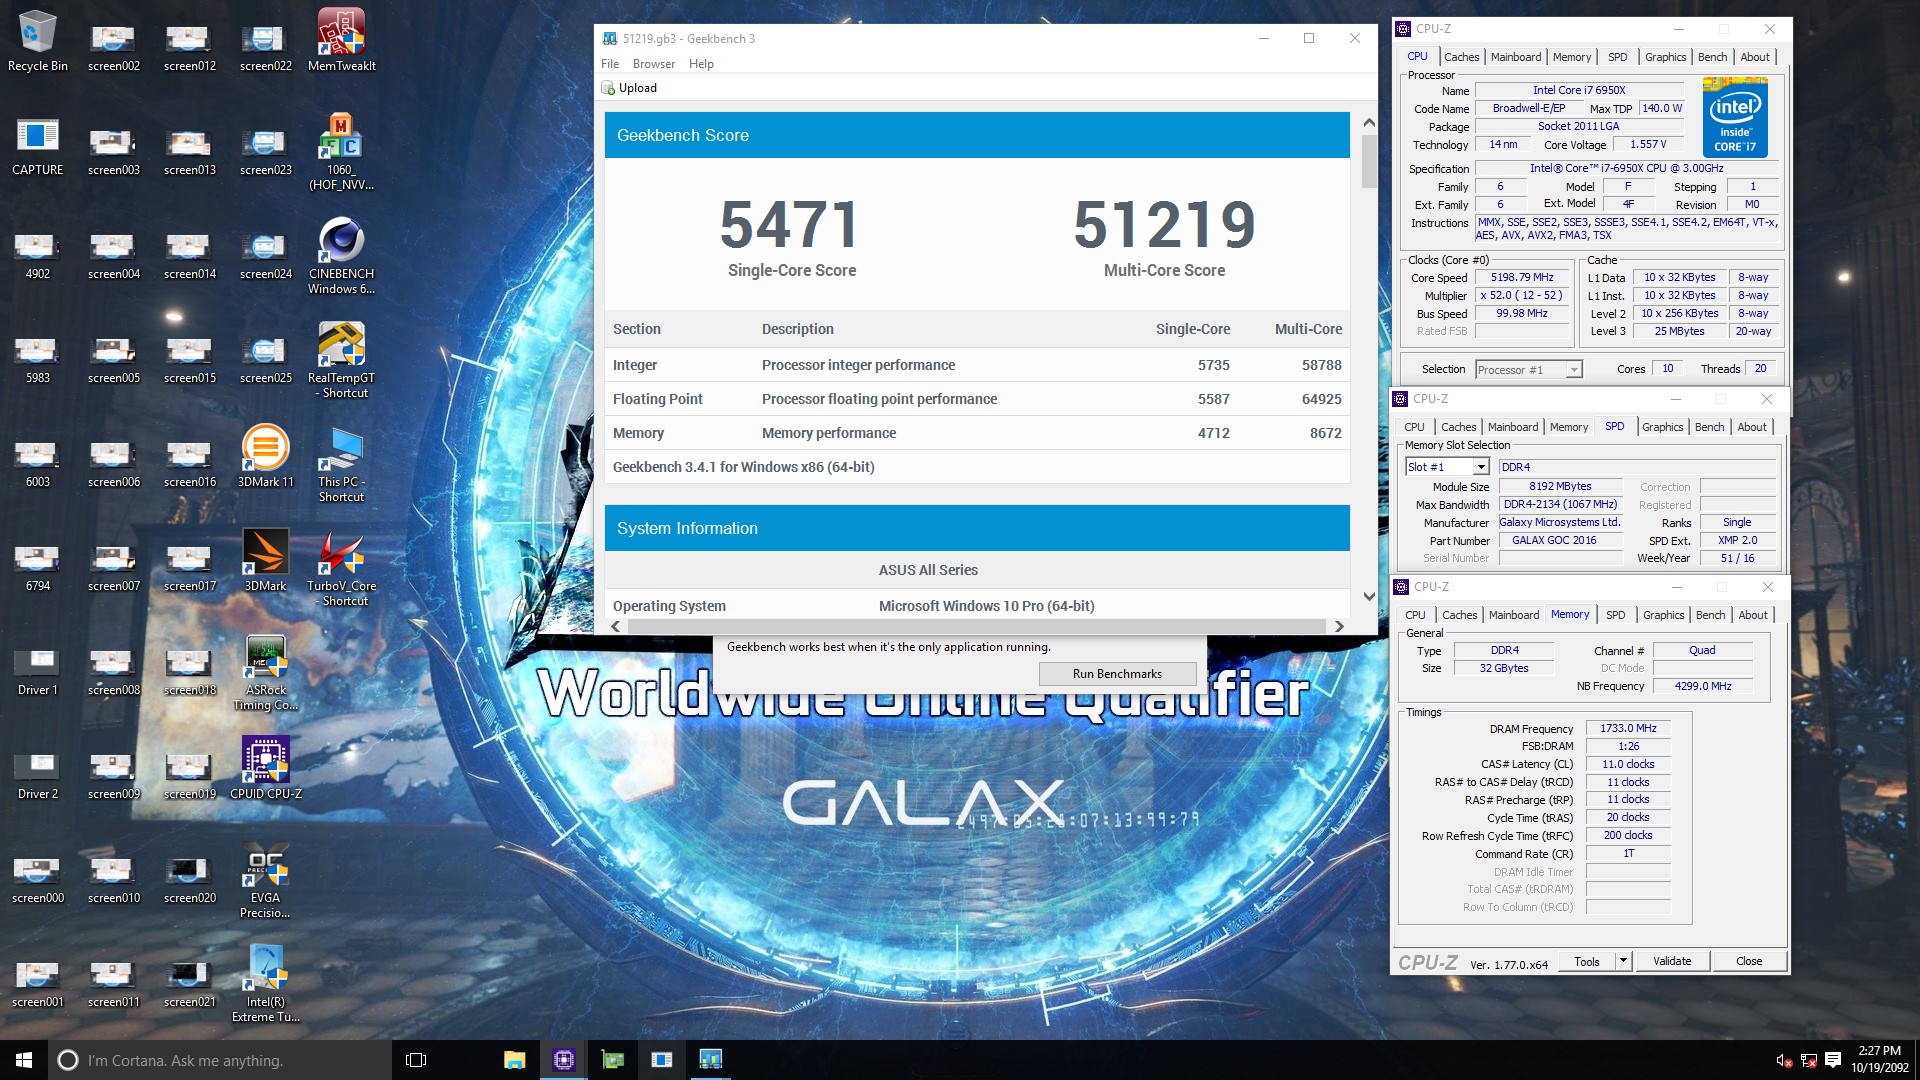Select Floating Point single-core score 5587
This screenshot has width=1920, height=1080.
point(1213,399)
